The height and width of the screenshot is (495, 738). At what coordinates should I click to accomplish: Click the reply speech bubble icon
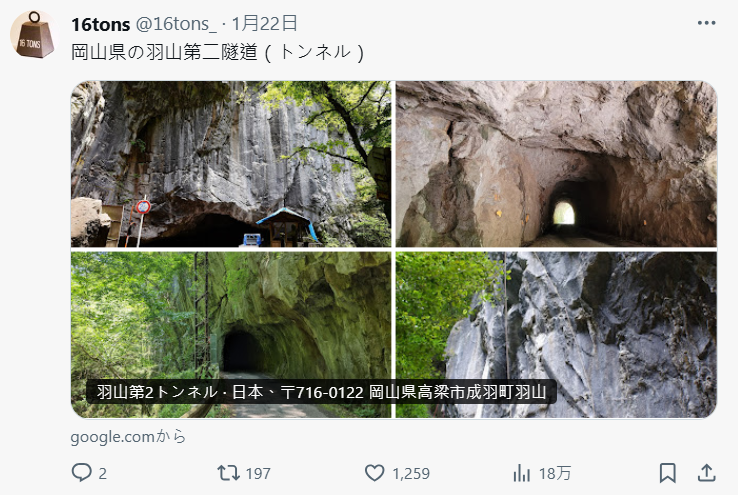[x=81, y=472]
